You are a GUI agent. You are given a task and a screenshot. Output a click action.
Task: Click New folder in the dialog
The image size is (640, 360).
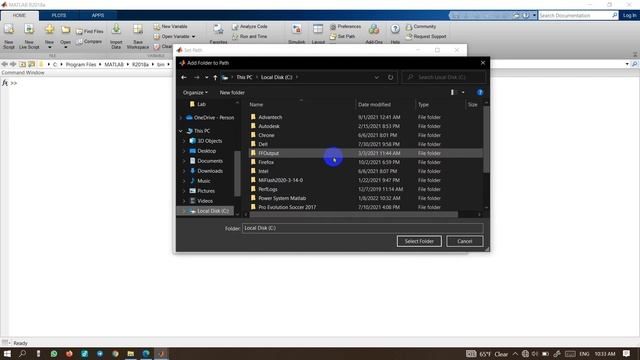[232, 93]
